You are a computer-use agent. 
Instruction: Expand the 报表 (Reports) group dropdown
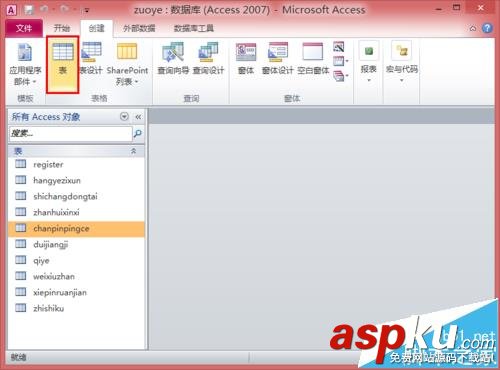369,62
